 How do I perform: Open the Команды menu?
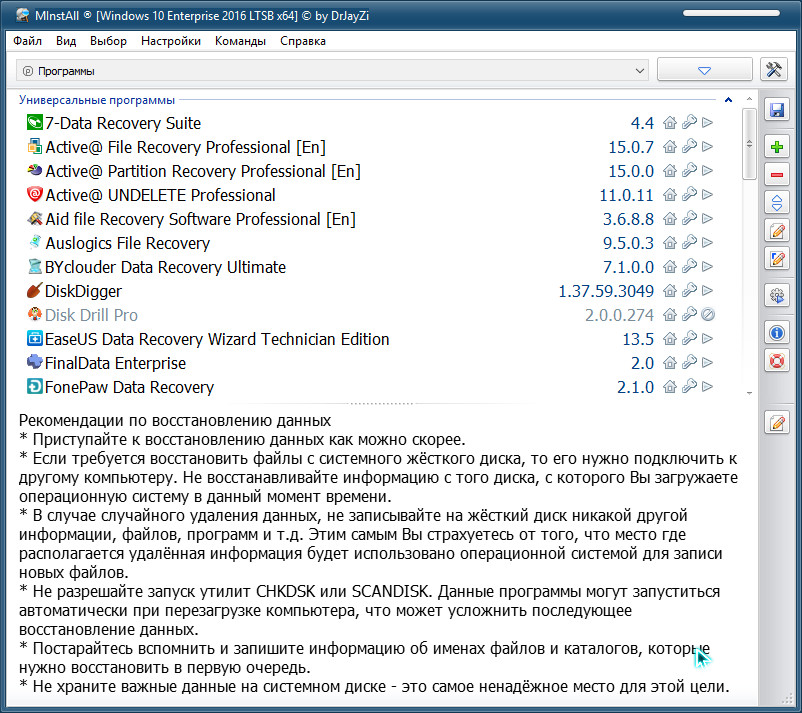pos(240,41)
